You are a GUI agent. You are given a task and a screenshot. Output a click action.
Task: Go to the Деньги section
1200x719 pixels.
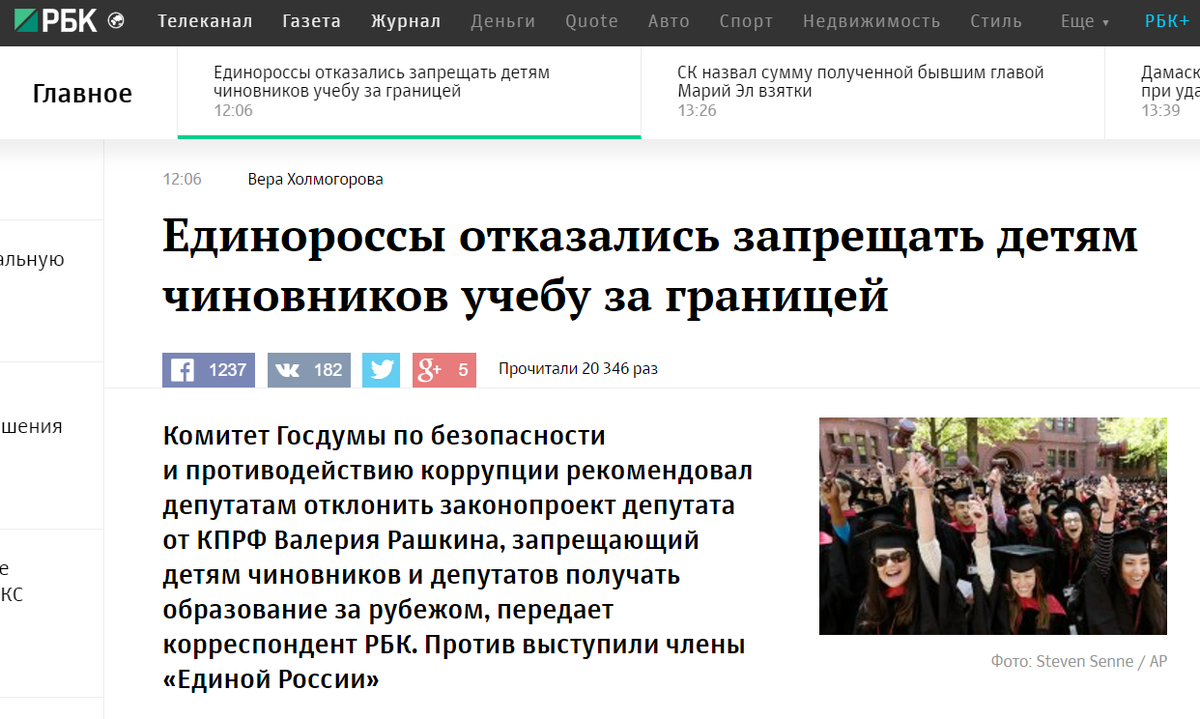(503, 20)
